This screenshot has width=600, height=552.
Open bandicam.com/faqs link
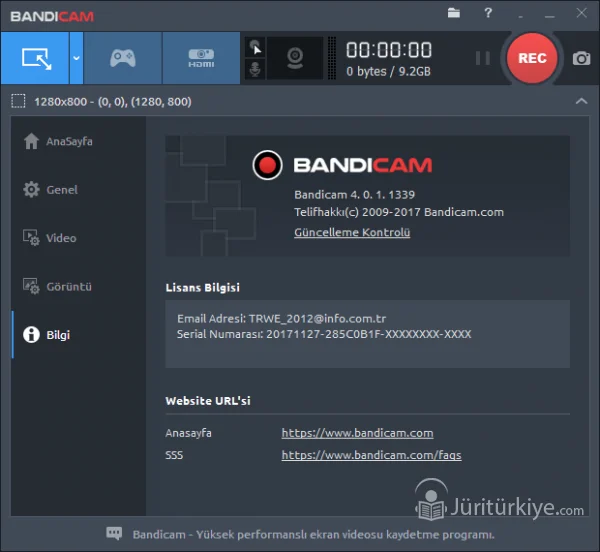(372, 455)
